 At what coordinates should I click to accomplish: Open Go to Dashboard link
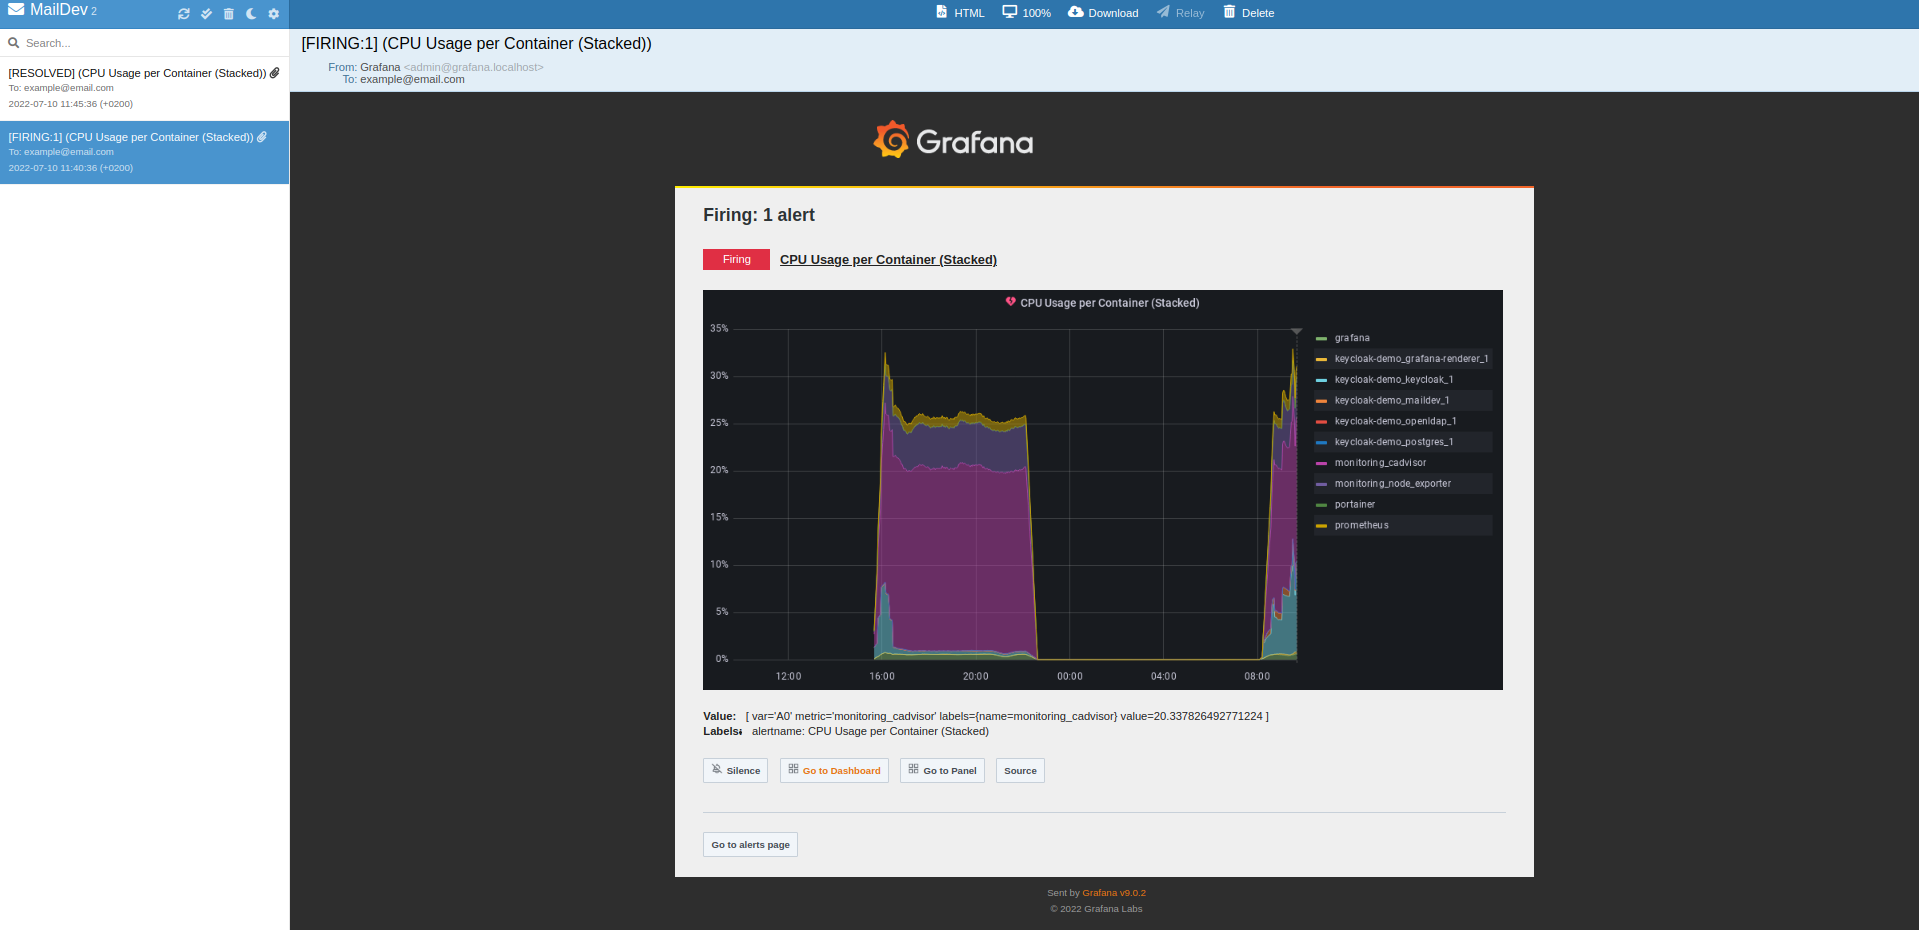[x=834, y=770]
